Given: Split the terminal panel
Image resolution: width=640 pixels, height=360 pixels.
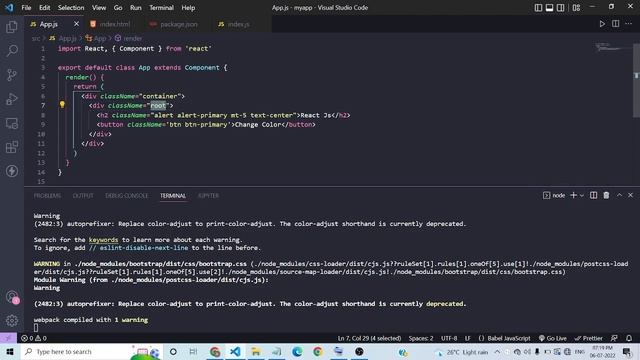Looking at the screenshot, I should tap(593, 196).
